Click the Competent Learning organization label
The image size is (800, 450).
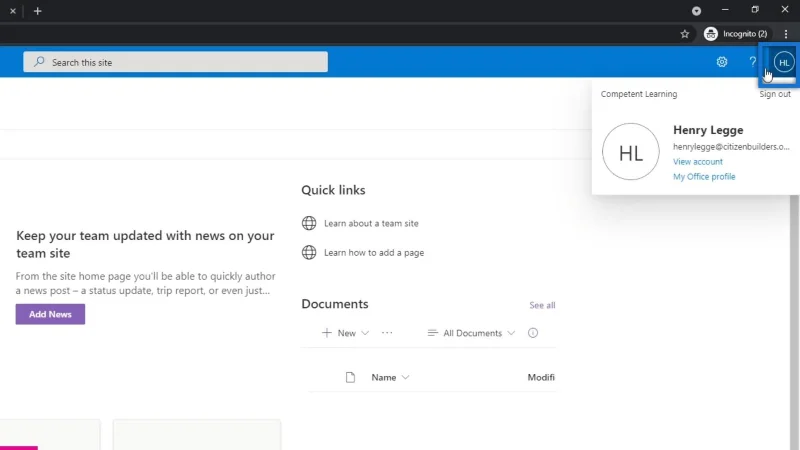click(639, 94)
